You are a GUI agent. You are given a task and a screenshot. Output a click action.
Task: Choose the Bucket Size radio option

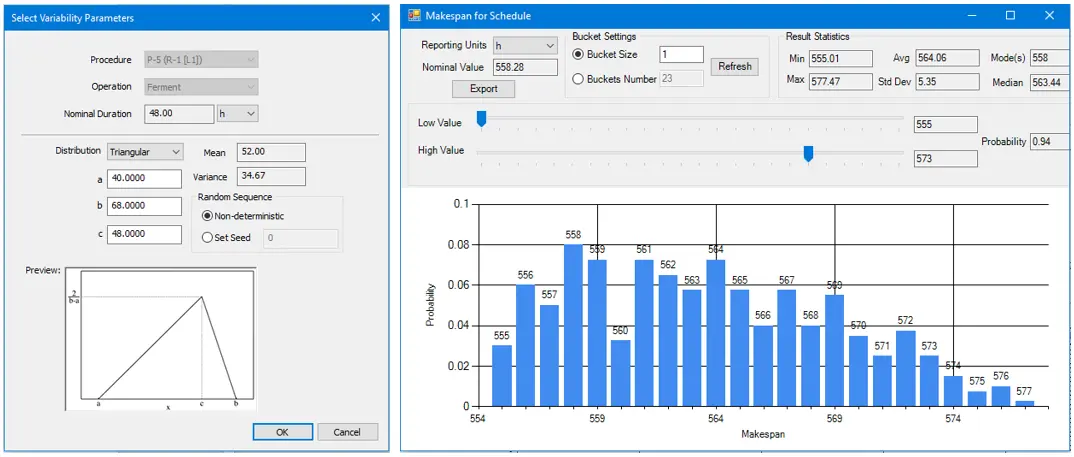point(579,54)
